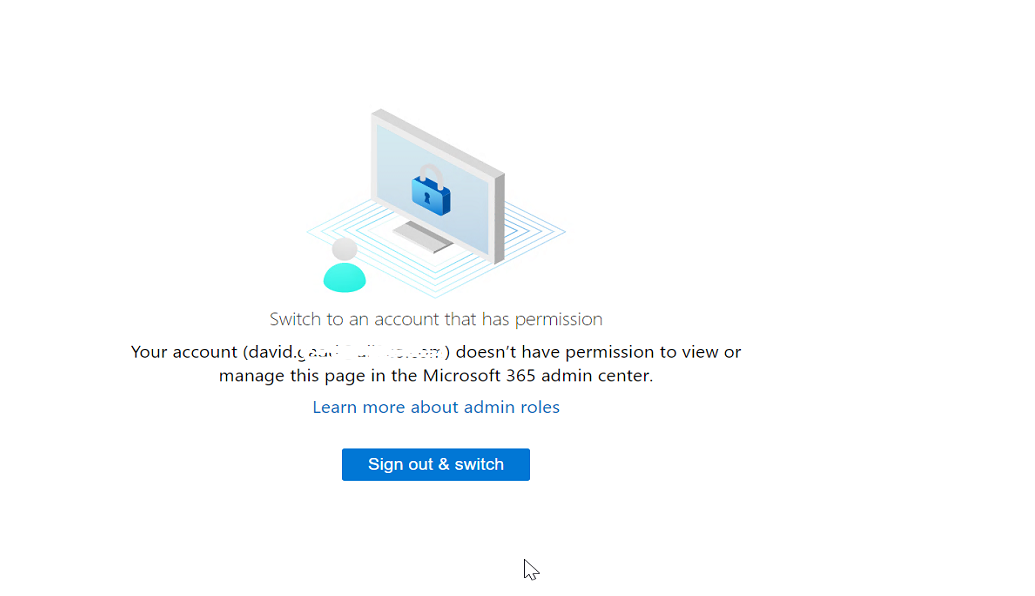1035x596 pixels.
Task: Click the gray head of the user figure
Action: [x=344, y=249]
